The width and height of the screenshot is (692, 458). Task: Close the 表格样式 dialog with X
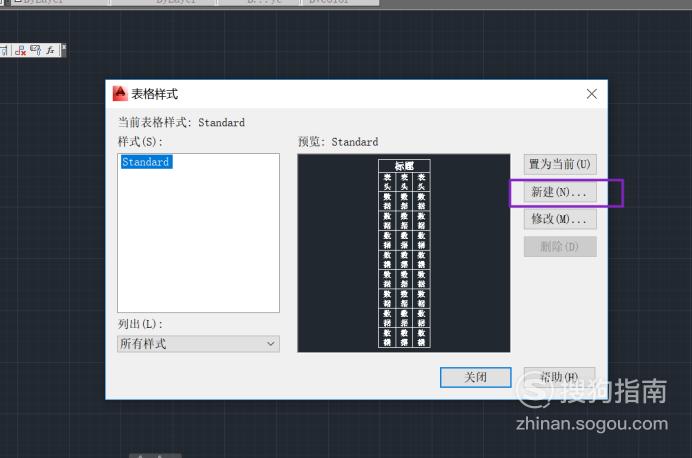point(592,94)
